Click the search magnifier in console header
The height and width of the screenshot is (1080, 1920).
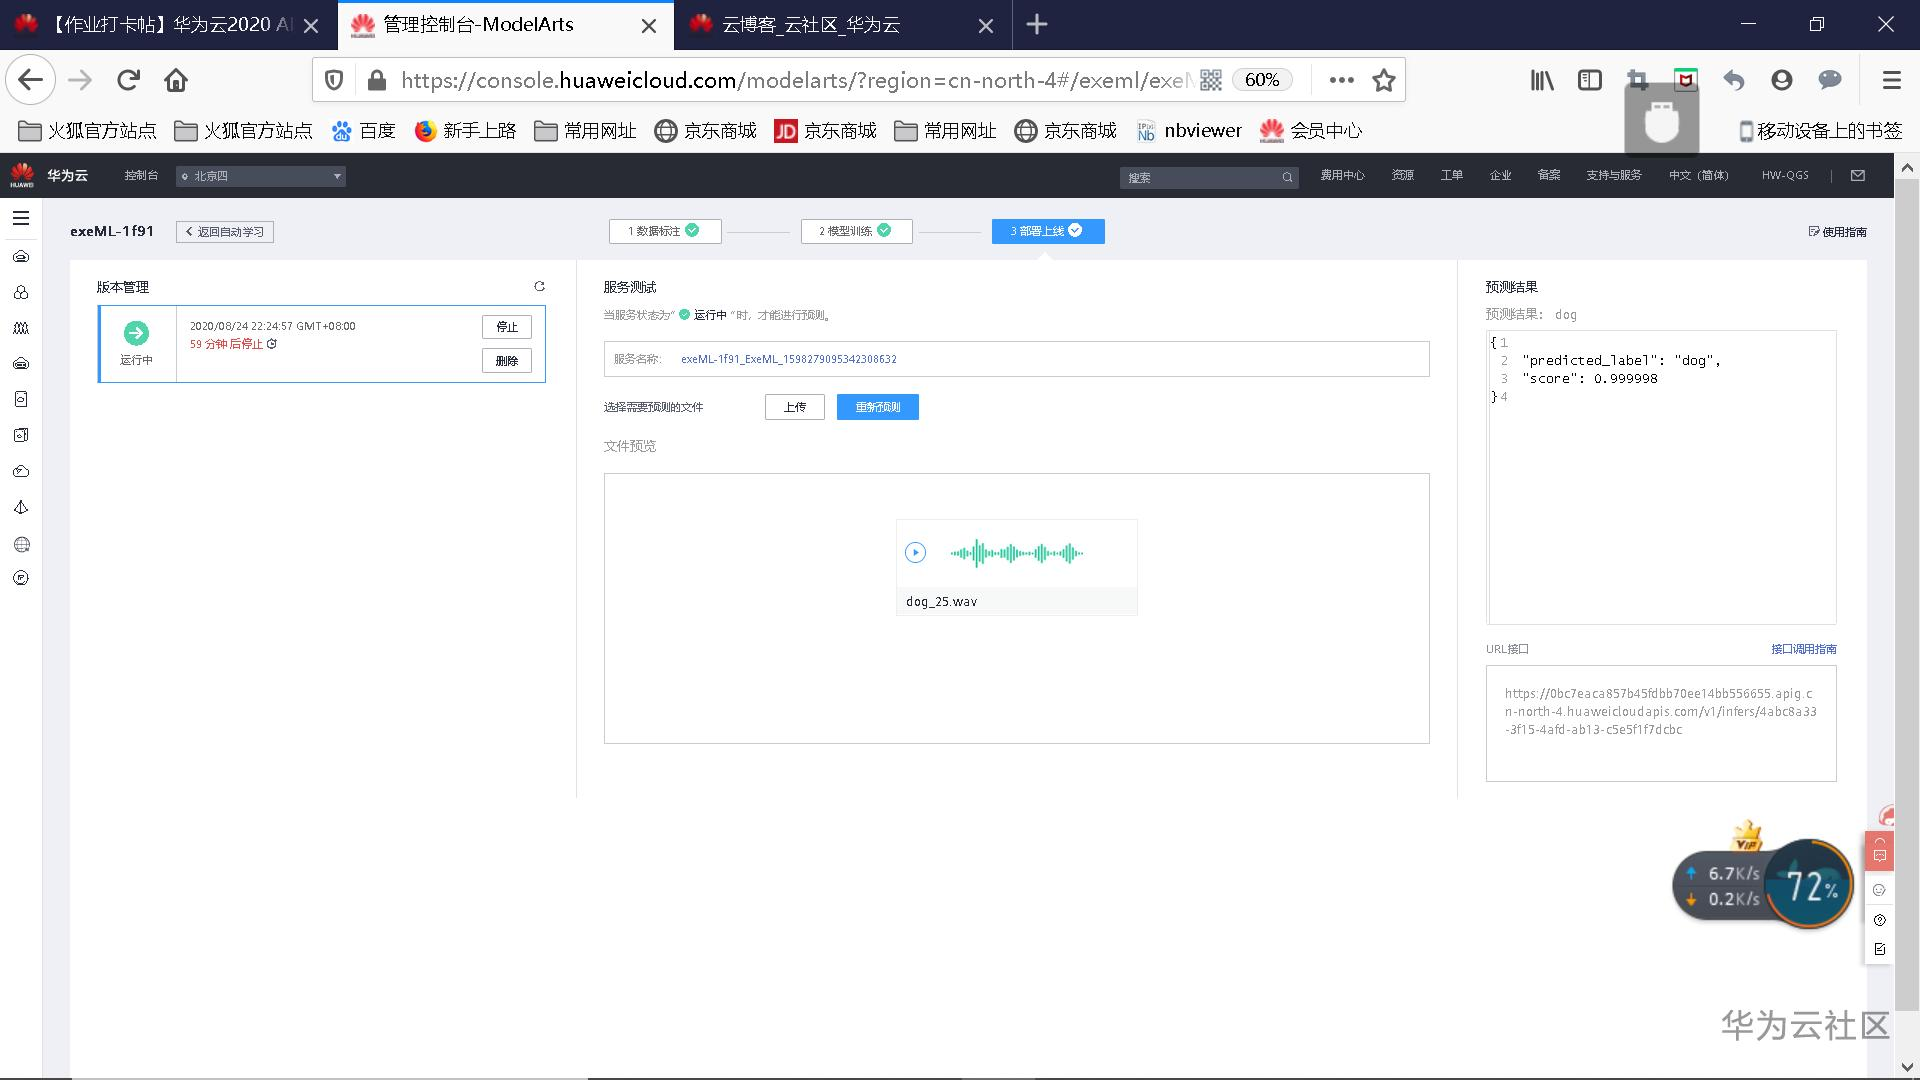[1287, 177]
